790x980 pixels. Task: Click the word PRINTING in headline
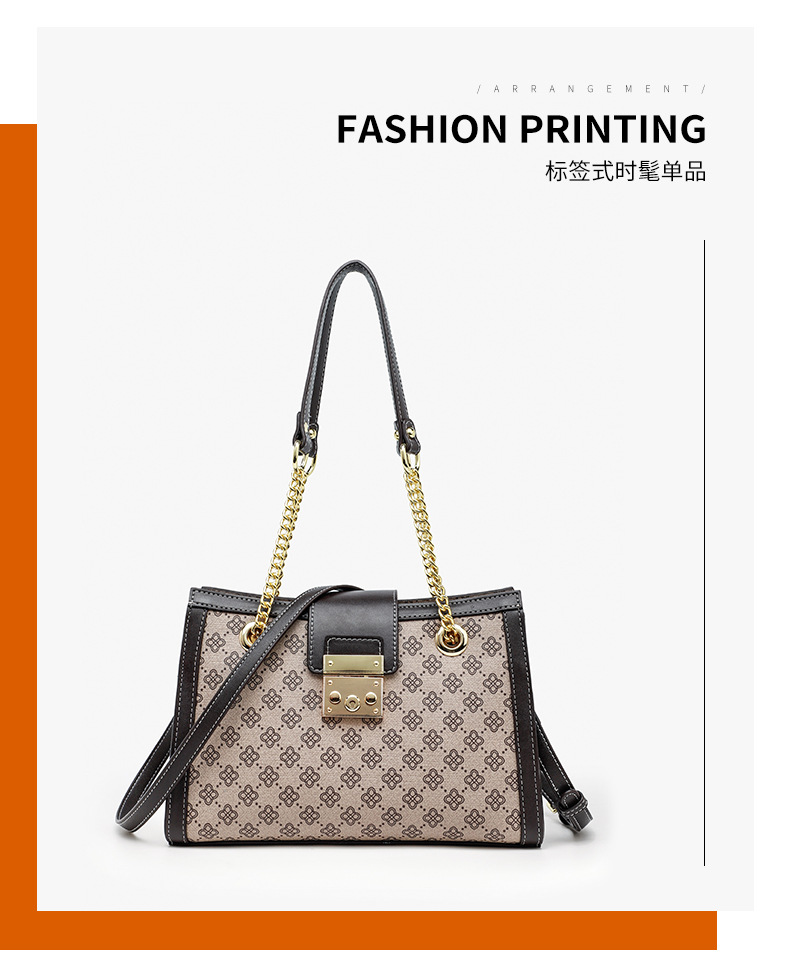tap(612, 128)
